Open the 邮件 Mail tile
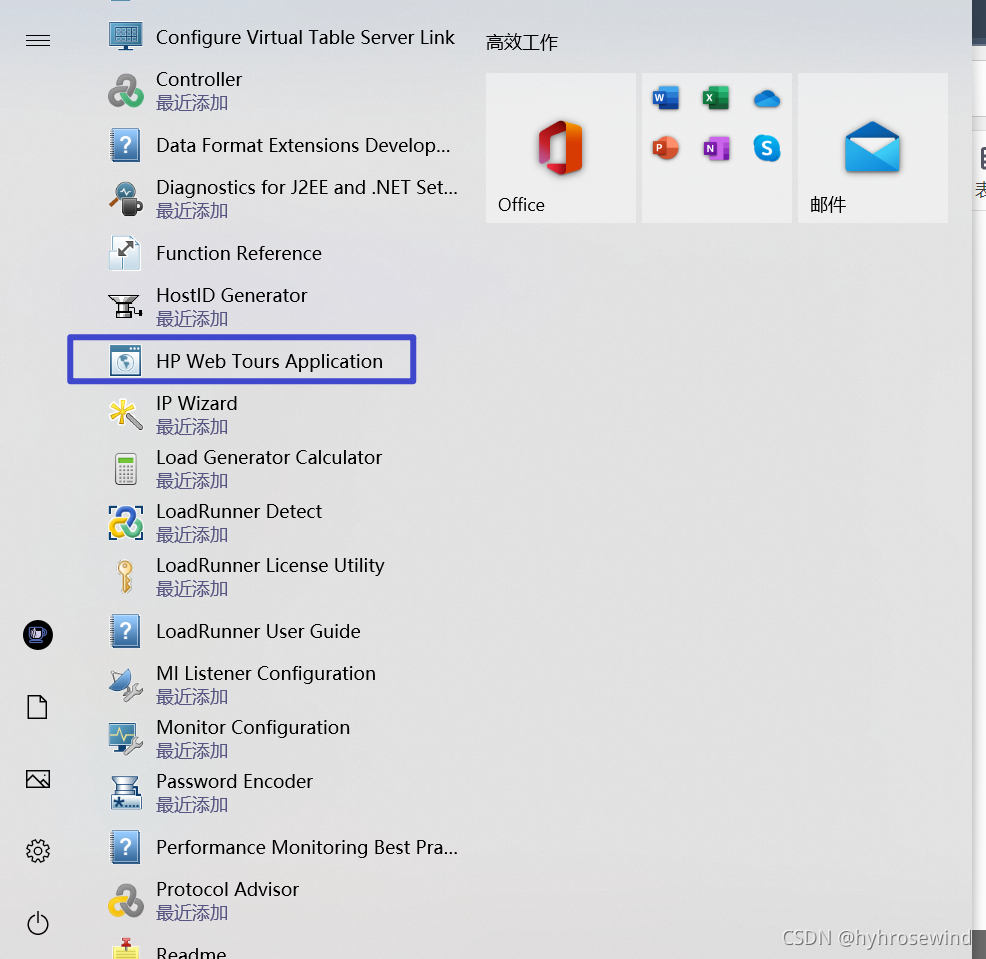 pos(873,148)
